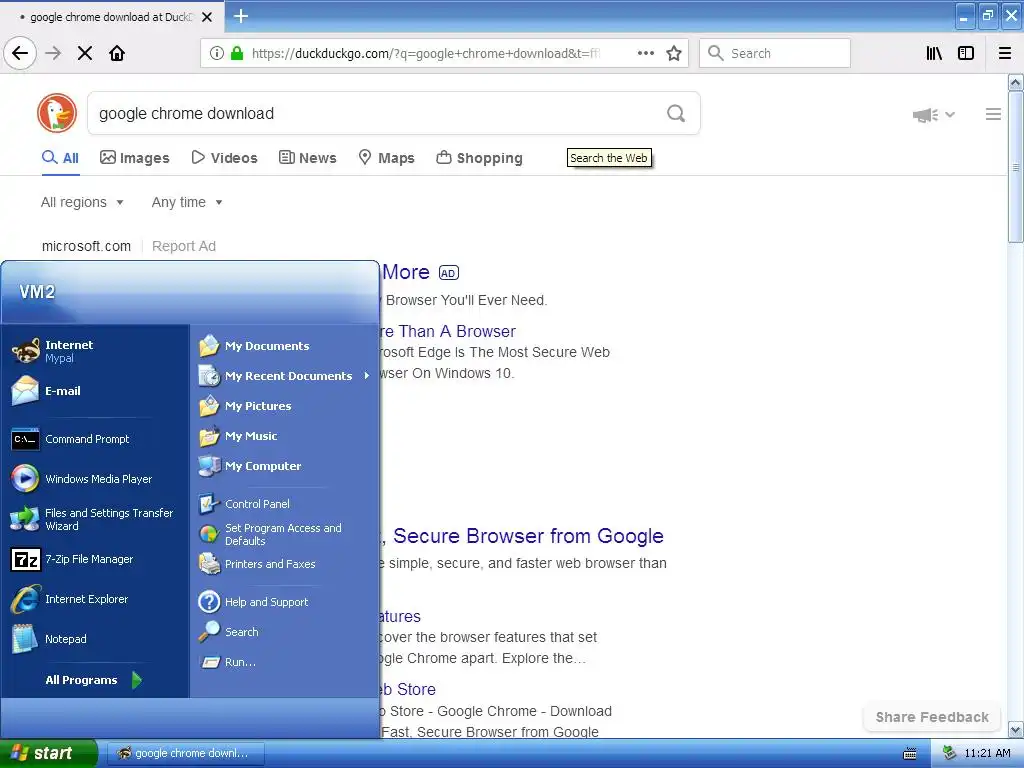Launch Mypal Internet from Start menu
Viewport: 1024px width, 768px height.
coord(95,351)
